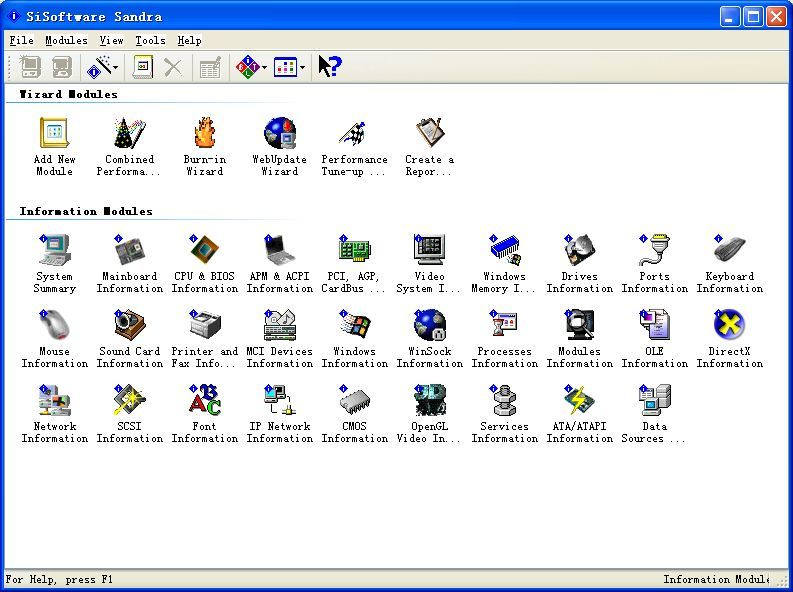Select the Sound Card Information icon
This screenshot has width=793, height=592.
click(x=129, y=325)
